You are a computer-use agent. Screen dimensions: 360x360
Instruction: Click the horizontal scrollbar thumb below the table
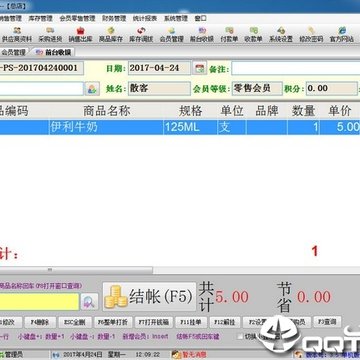click(76, 270)
